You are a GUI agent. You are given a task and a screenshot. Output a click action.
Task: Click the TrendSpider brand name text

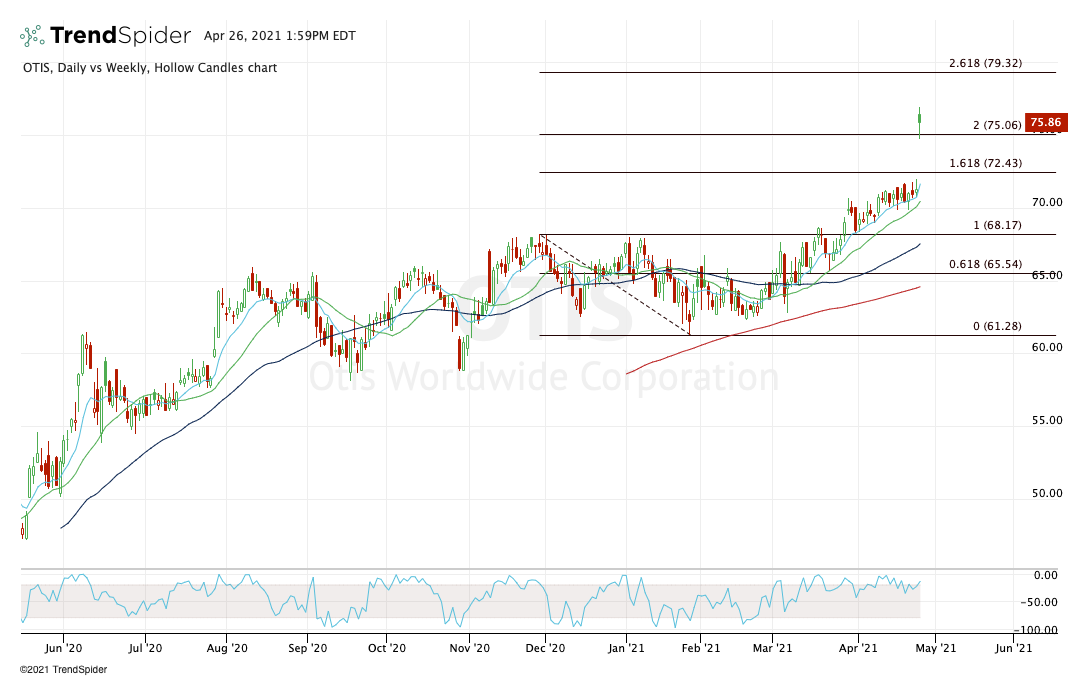point(120,36)
